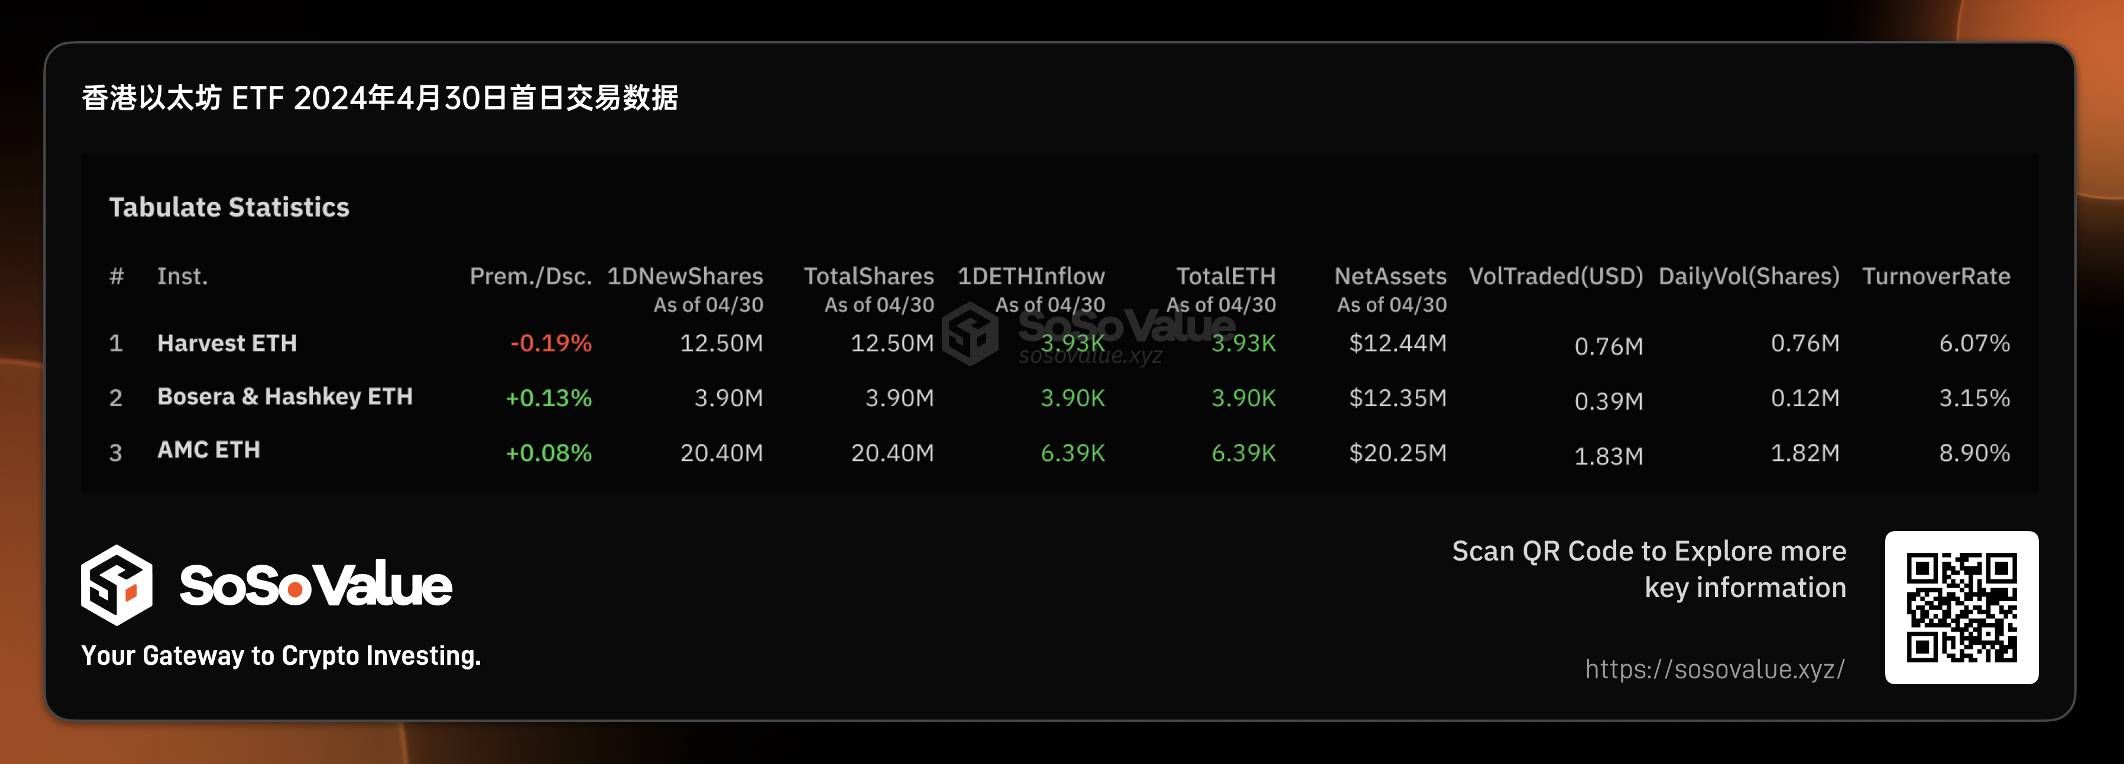Select the AMC ETH row name
This screenshot has height=764, width=2124.
tap(208, 450)
